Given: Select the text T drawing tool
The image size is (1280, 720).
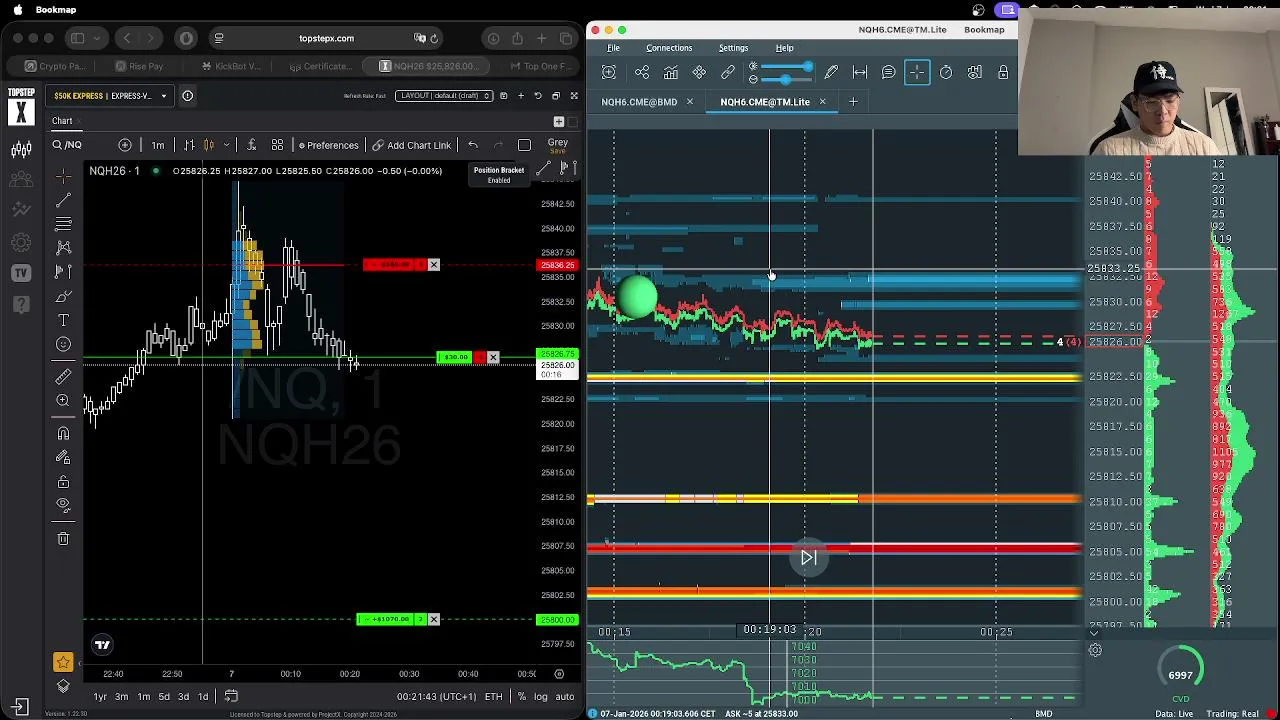Looking at the screenshot, I should (63, 320).
